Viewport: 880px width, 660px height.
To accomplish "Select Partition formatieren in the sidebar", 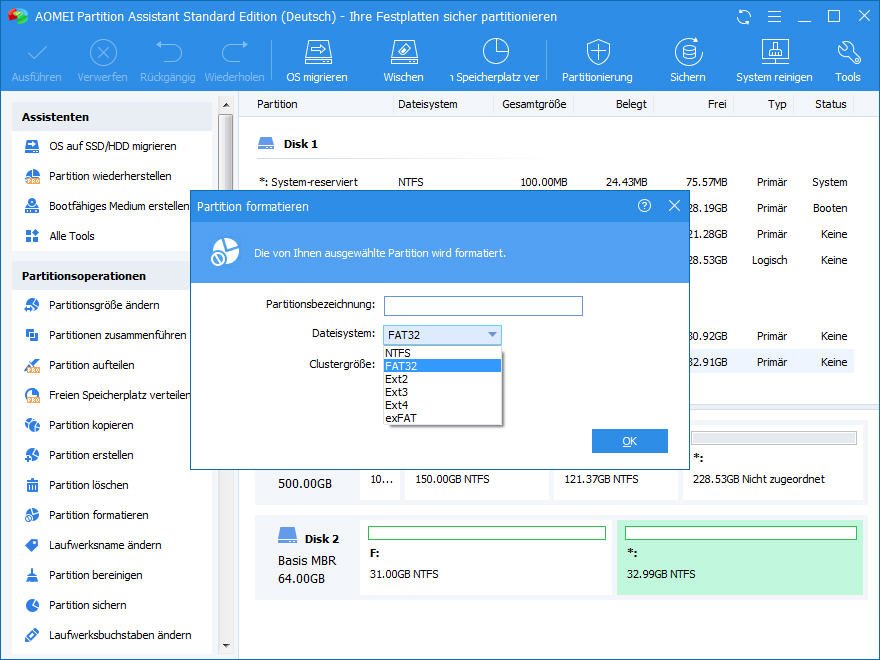I will point(86,515).
